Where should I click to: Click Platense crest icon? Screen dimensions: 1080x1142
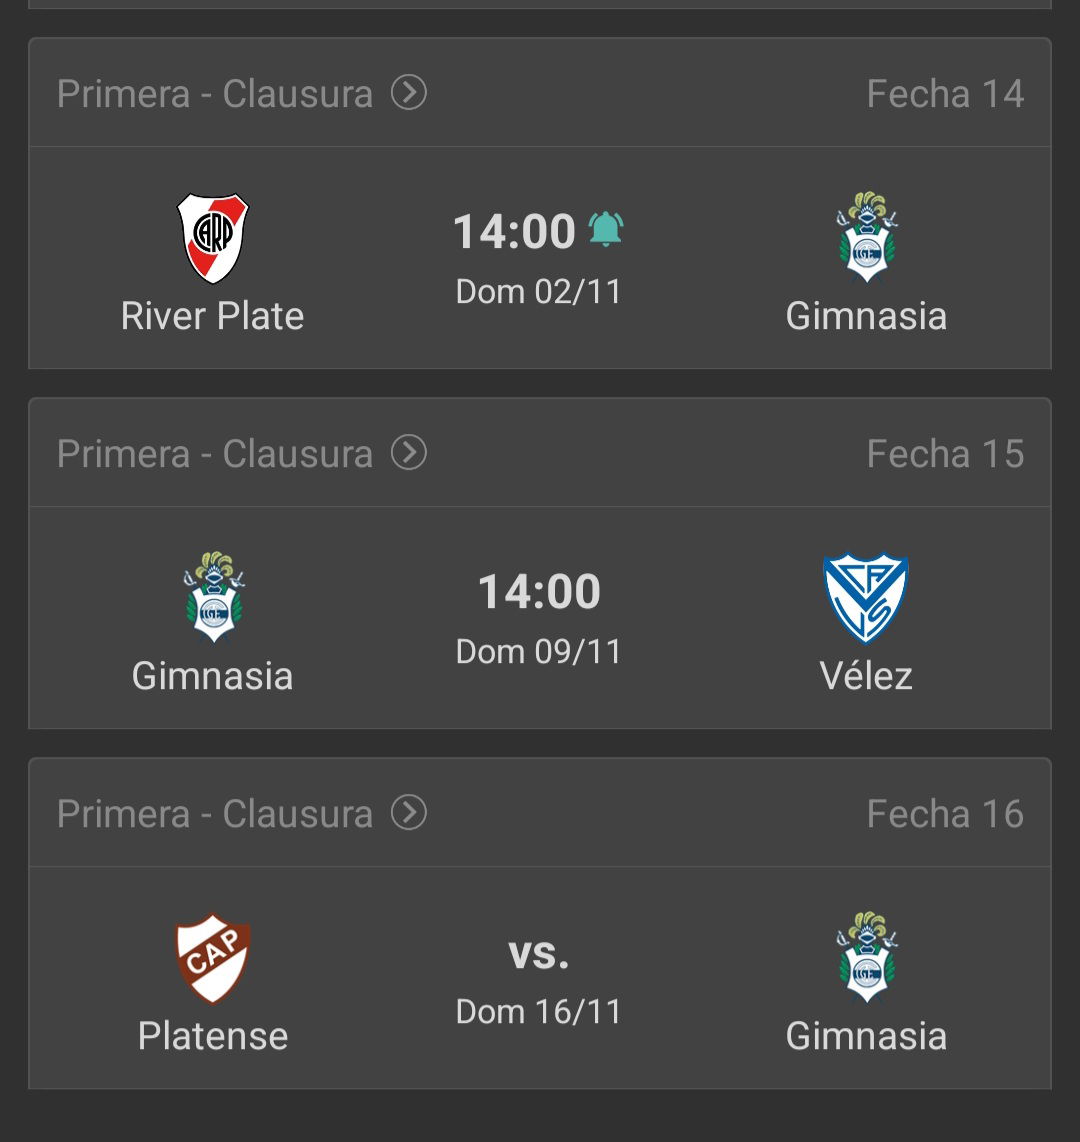coord(213,958)
